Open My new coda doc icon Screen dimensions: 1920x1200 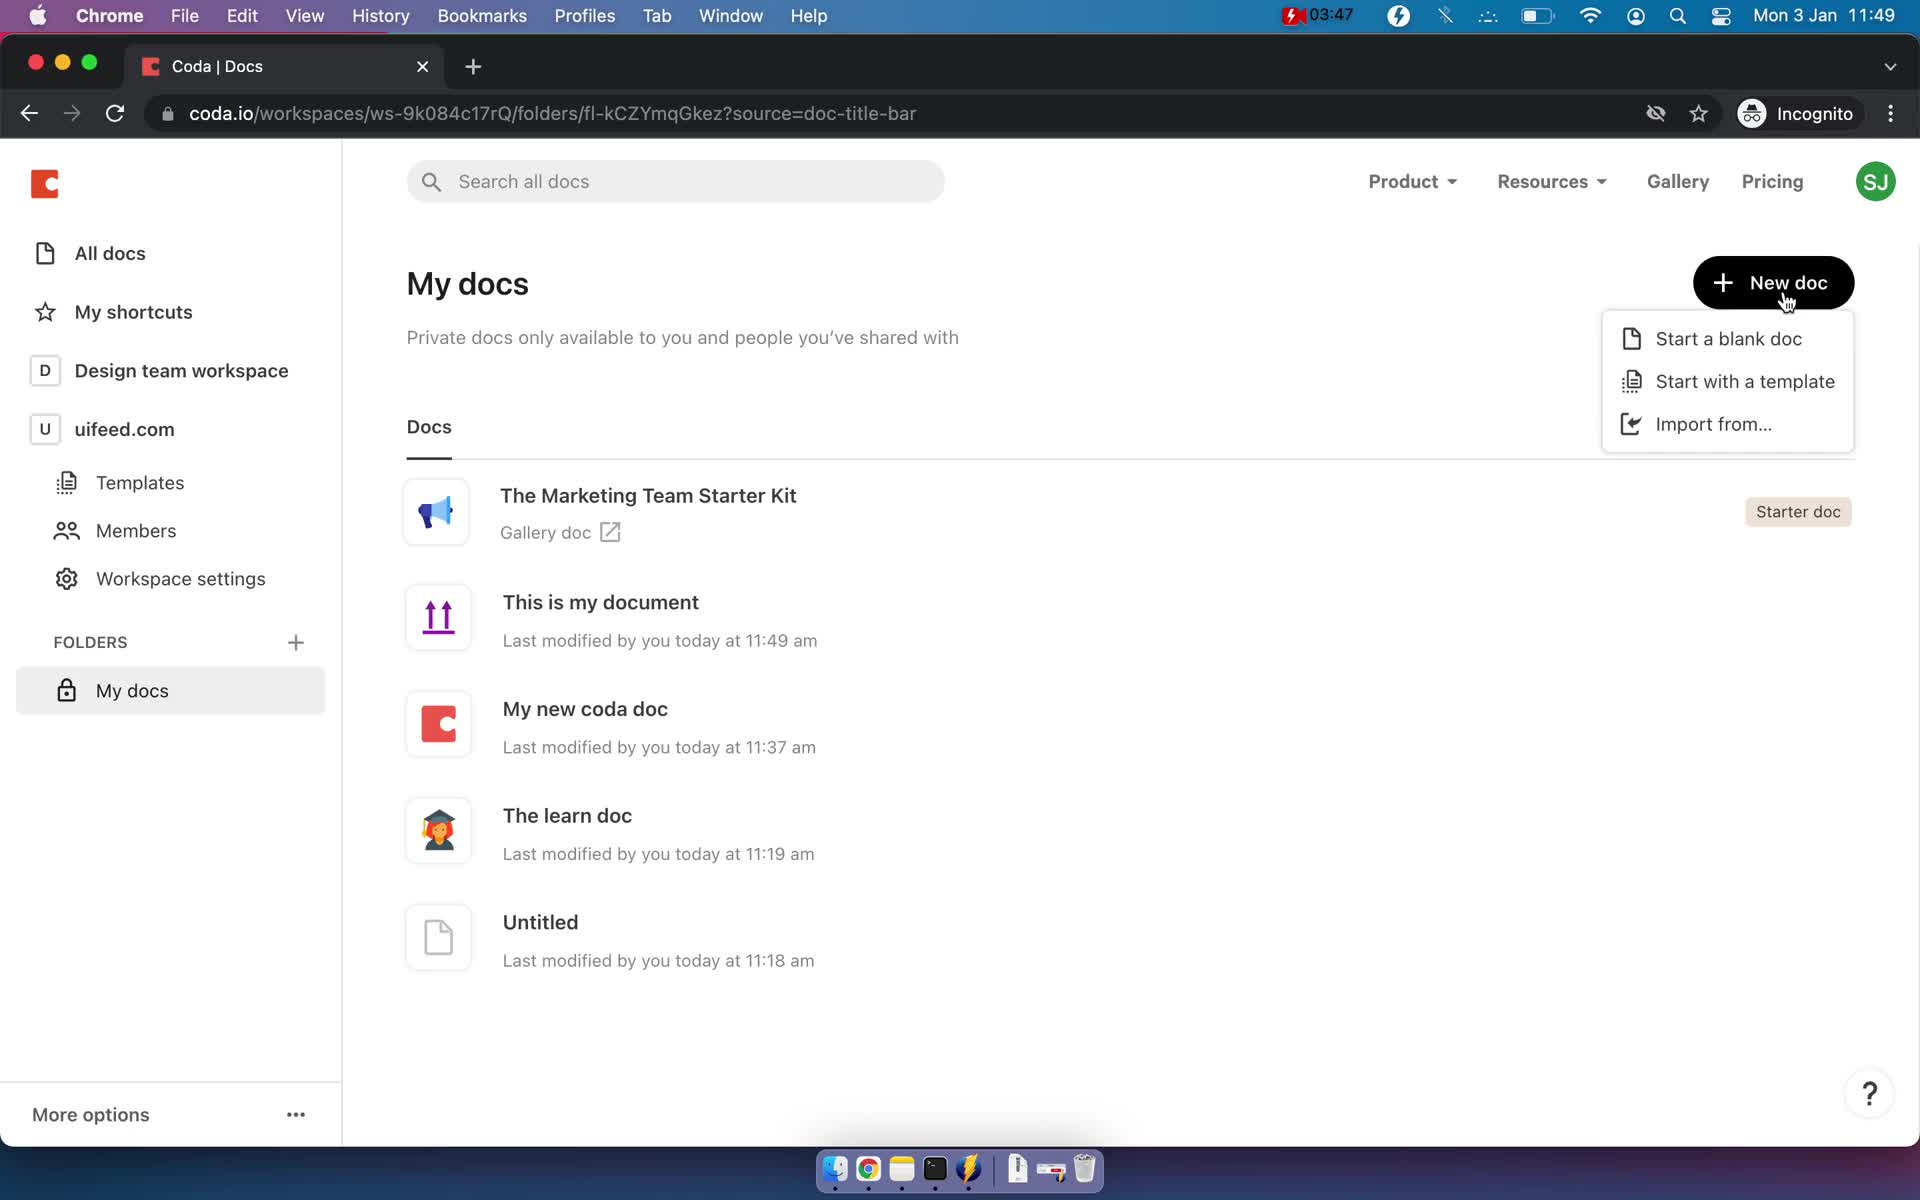[x=438, y=724]
